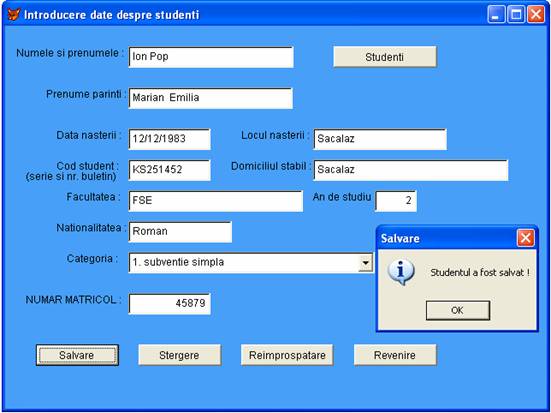551x413 pixels.
Task: Refresh the form with Reimprospatare
Action: 287,355
